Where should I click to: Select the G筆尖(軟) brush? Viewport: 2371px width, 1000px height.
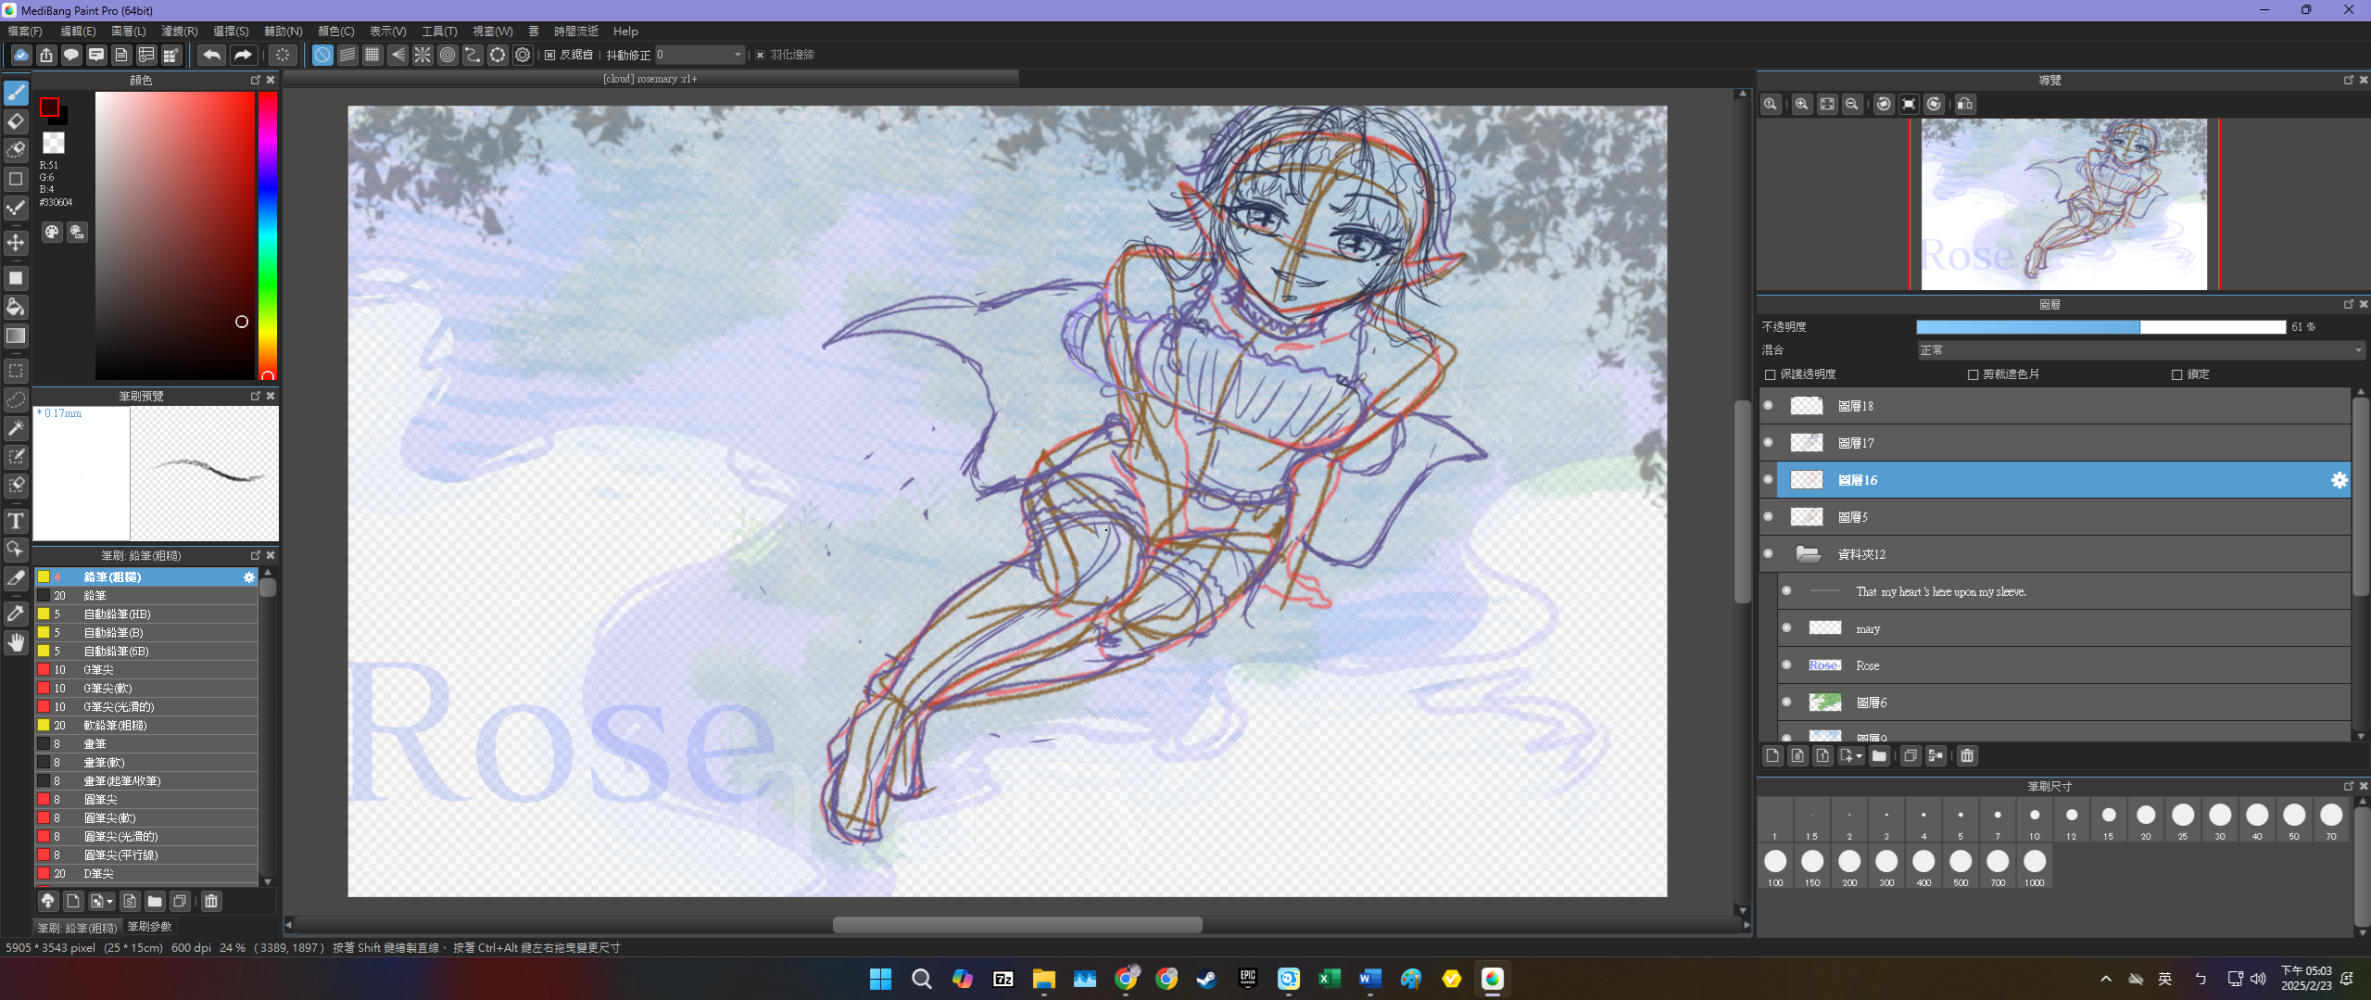(x=147, y=688)
